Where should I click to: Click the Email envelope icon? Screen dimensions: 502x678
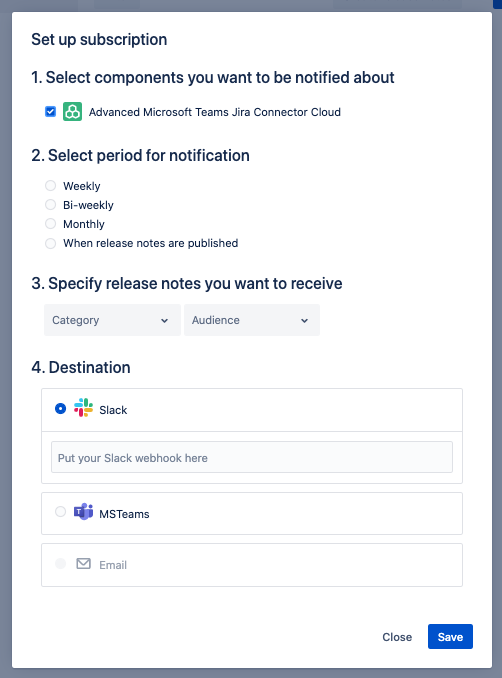pos(83,563)
